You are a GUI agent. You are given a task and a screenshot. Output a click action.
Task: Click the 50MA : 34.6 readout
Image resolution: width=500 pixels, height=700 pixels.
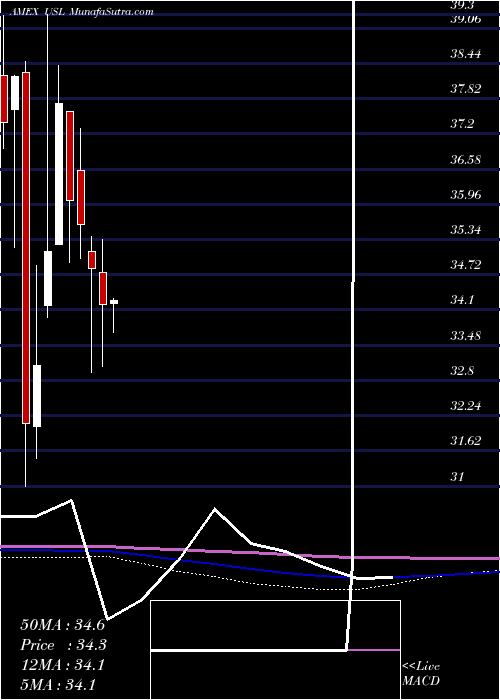[x=62, y=625]
